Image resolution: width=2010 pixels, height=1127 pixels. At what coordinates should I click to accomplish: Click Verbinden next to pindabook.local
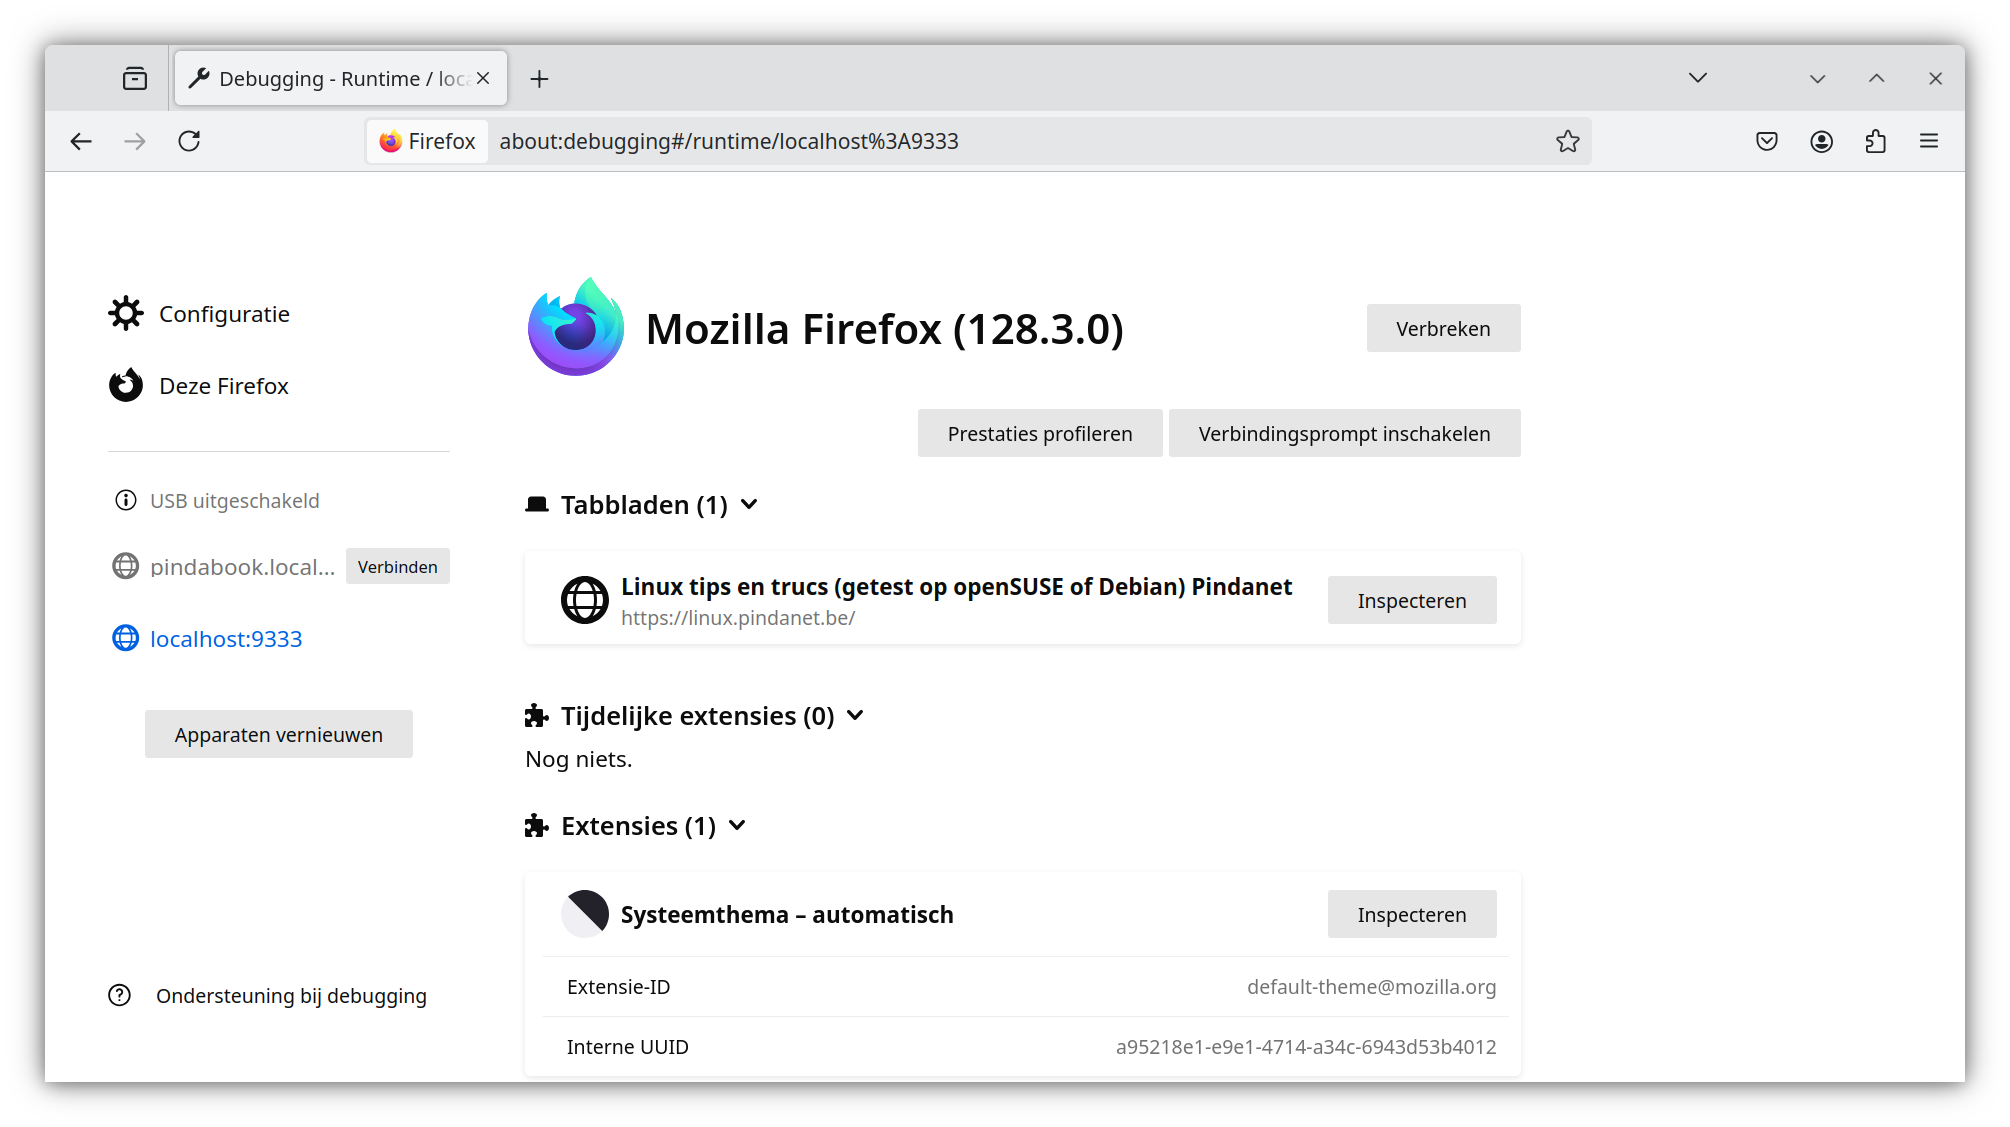coord(396,566)
